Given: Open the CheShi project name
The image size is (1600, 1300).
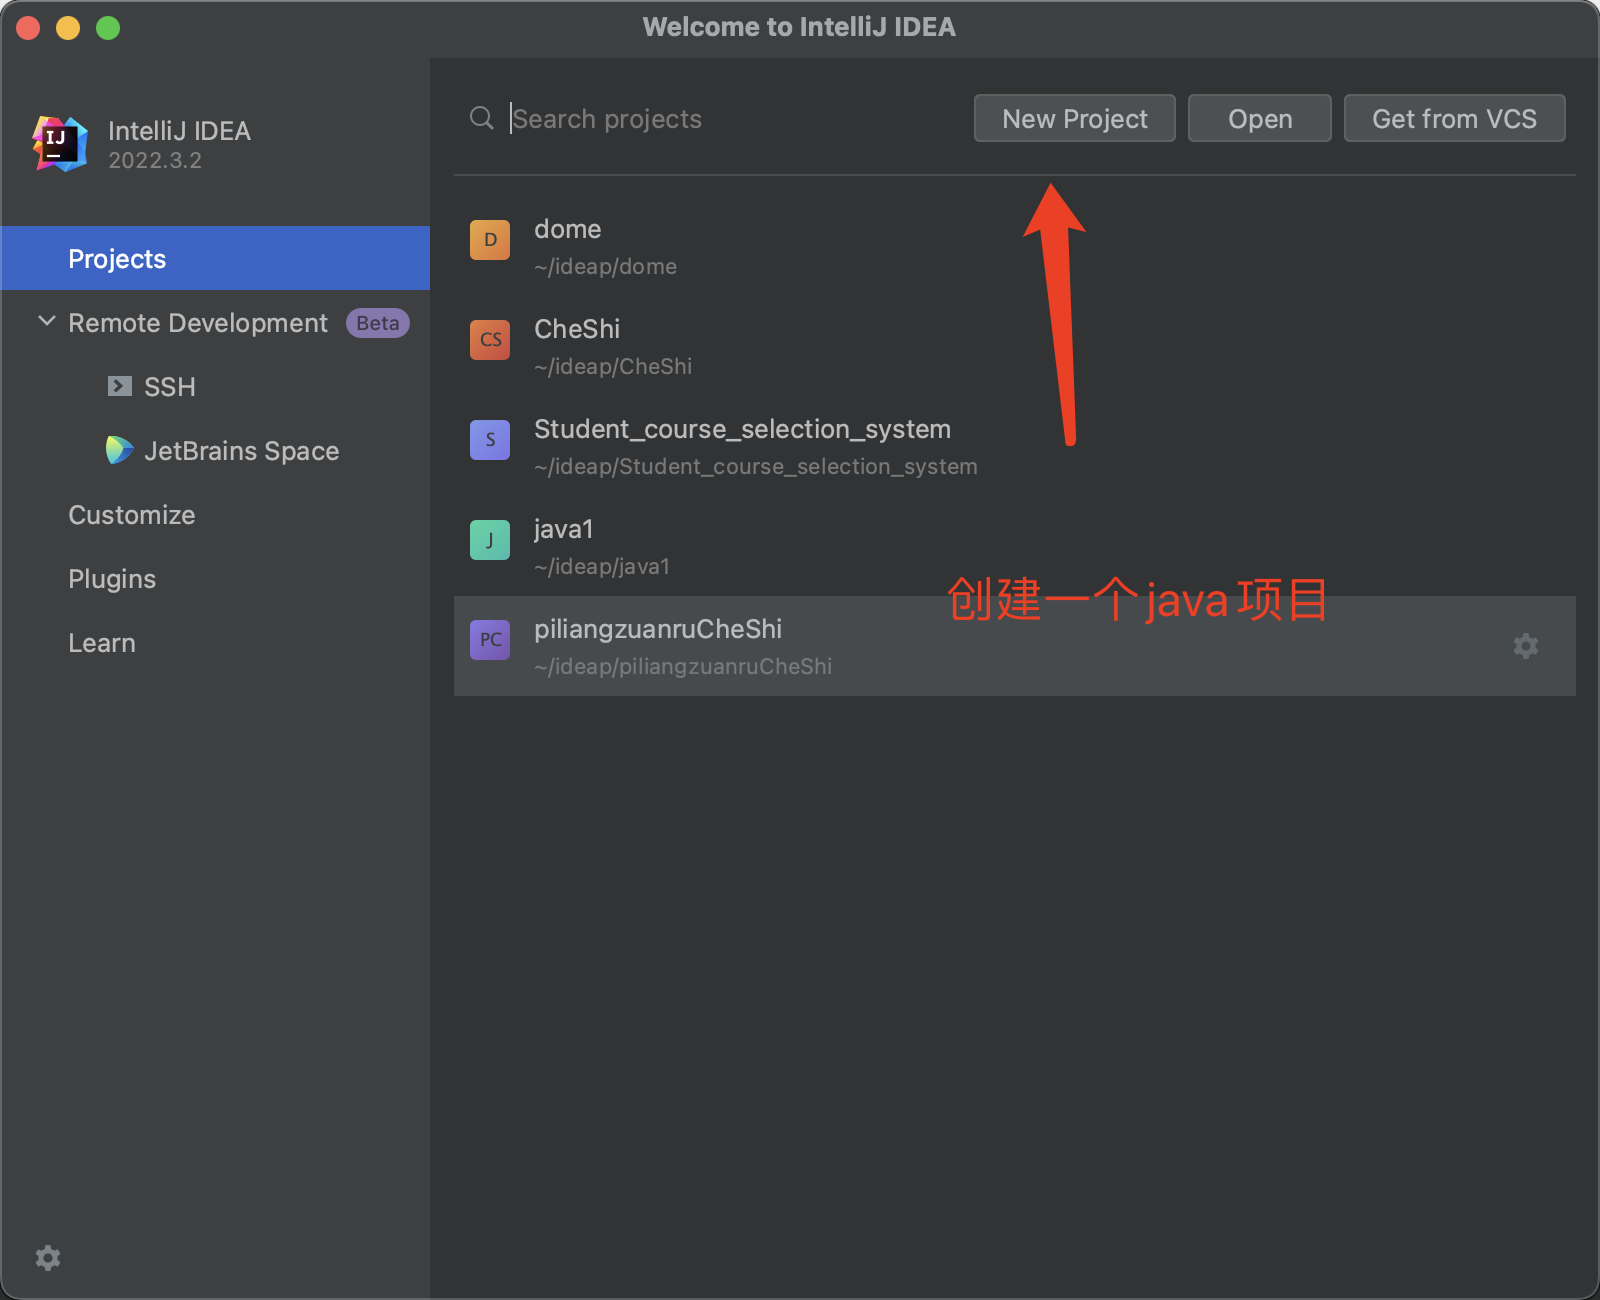Looking at the screenshot, I should click(577, 329).
